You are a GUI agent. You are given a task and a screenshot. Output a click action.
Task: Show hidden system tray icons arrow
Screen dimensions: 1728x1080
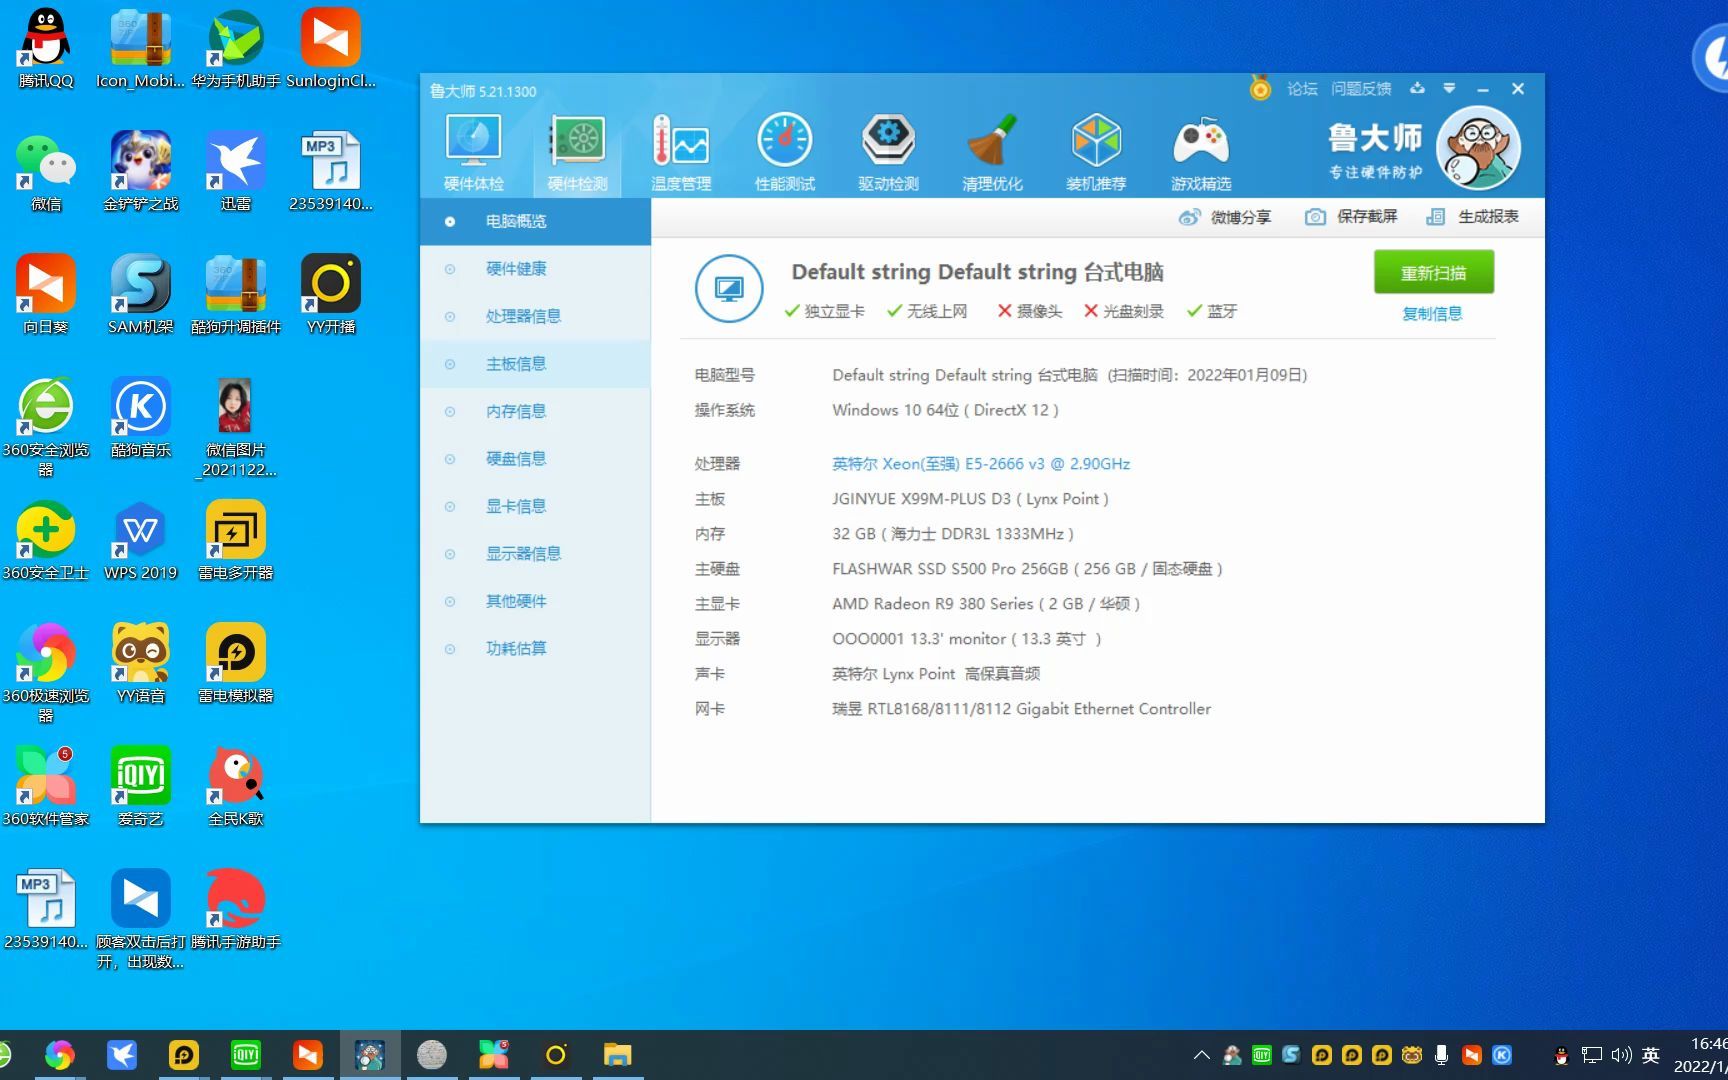(1201, 1055)
